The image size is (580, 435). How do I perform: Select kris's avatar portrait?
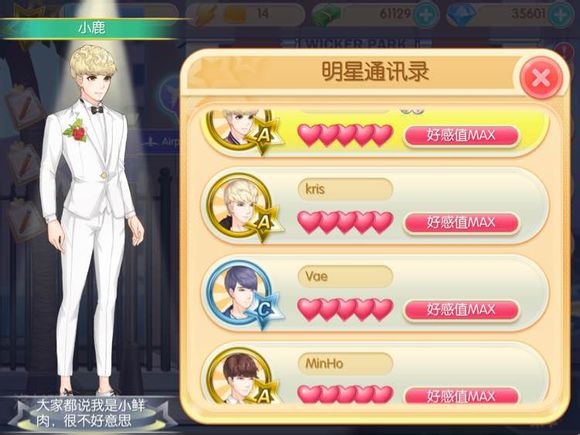[x=239, y=206]
